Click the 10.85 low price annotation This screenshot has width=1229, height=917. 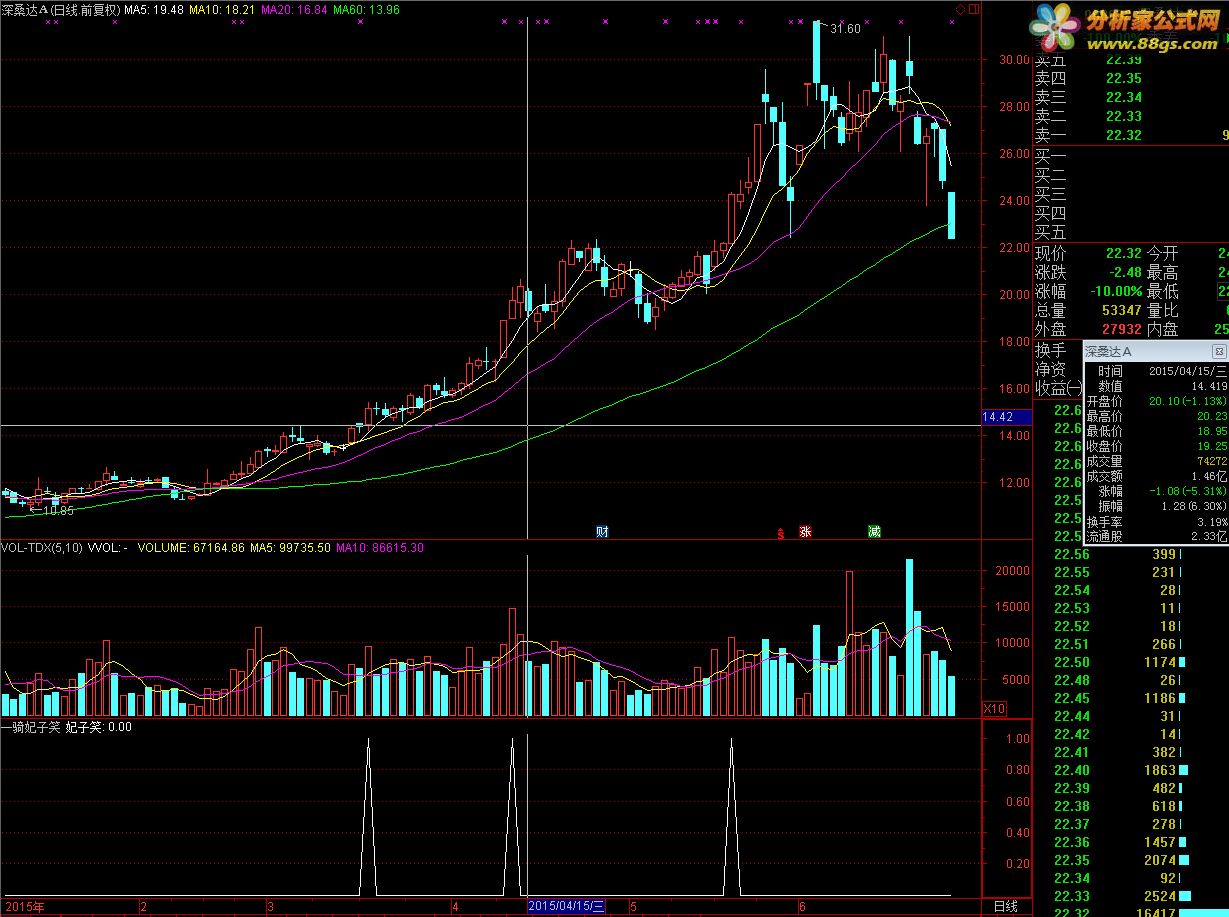[58, 510]
